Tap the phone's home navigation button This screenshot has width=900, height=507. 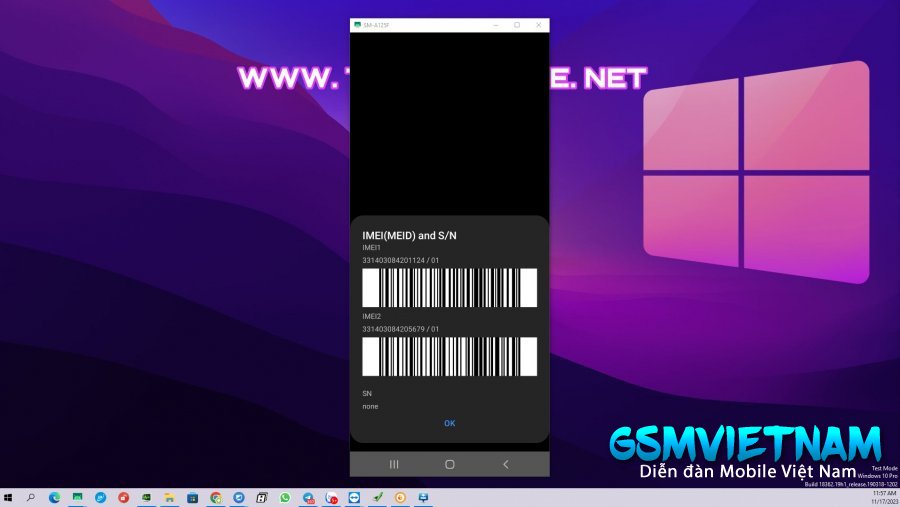(x=449, y=464)
